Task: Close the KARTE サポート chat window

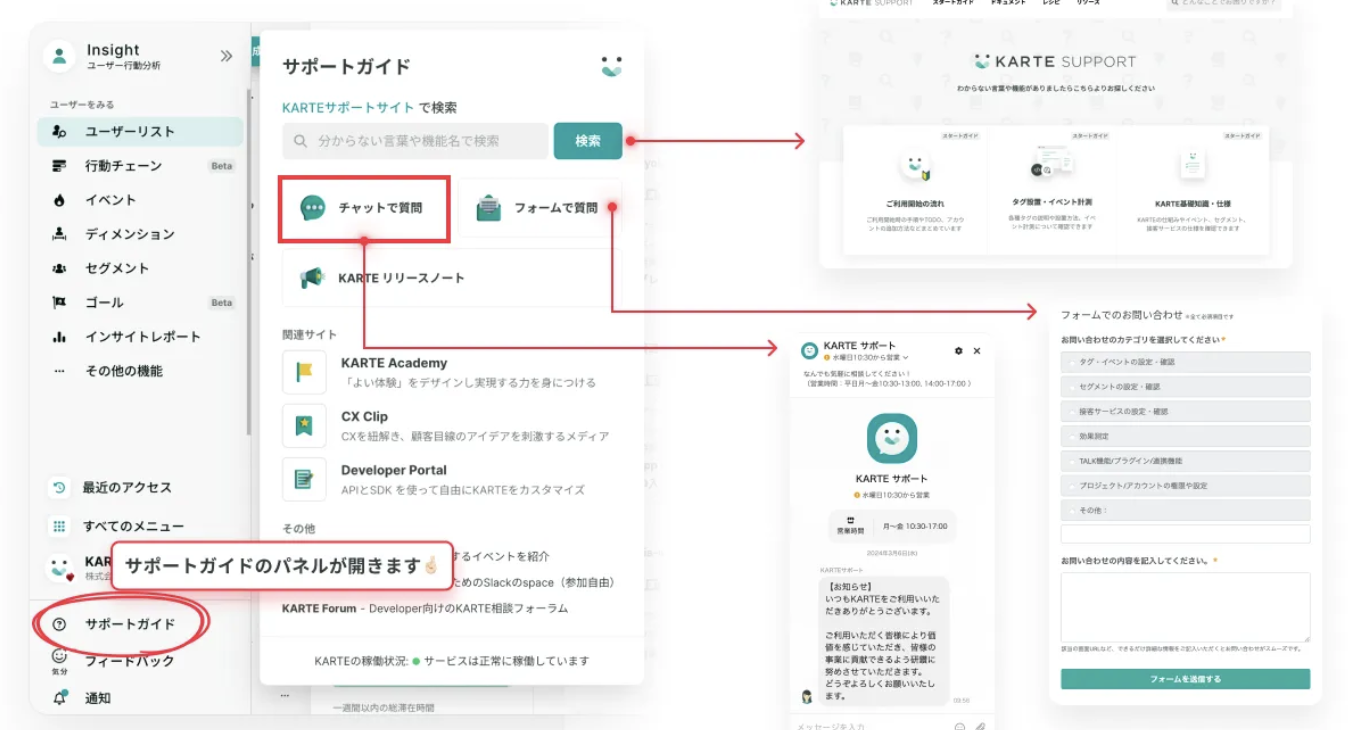Action: pyautogui.click(x=977, y=351)
